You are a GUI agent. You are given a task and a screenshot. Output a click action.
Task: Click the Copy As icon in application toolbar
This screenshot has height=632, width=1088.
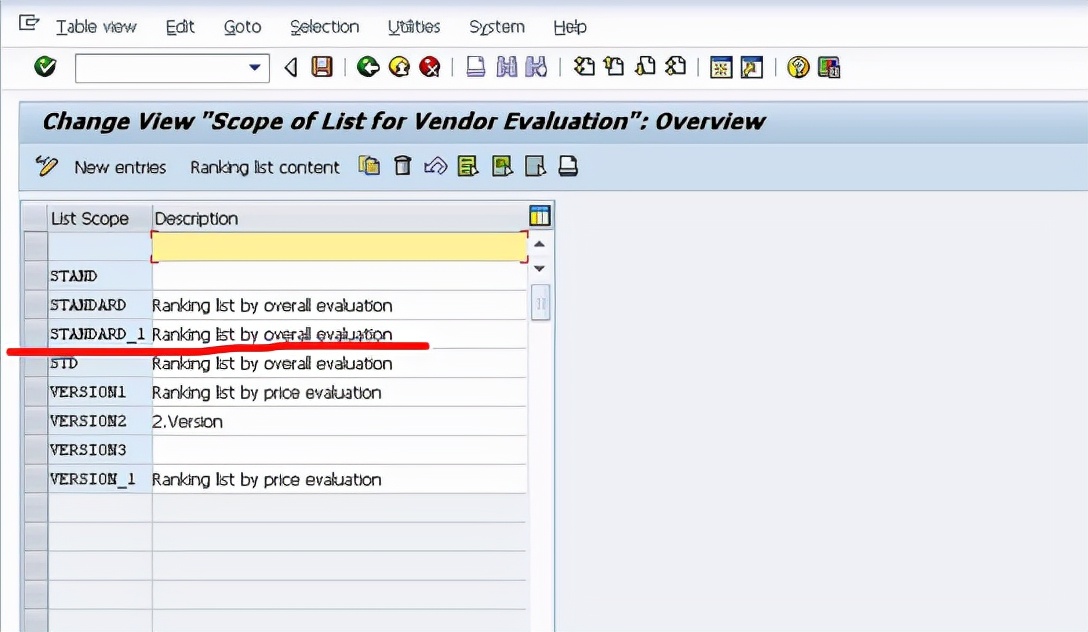click(x=369, y=166)
